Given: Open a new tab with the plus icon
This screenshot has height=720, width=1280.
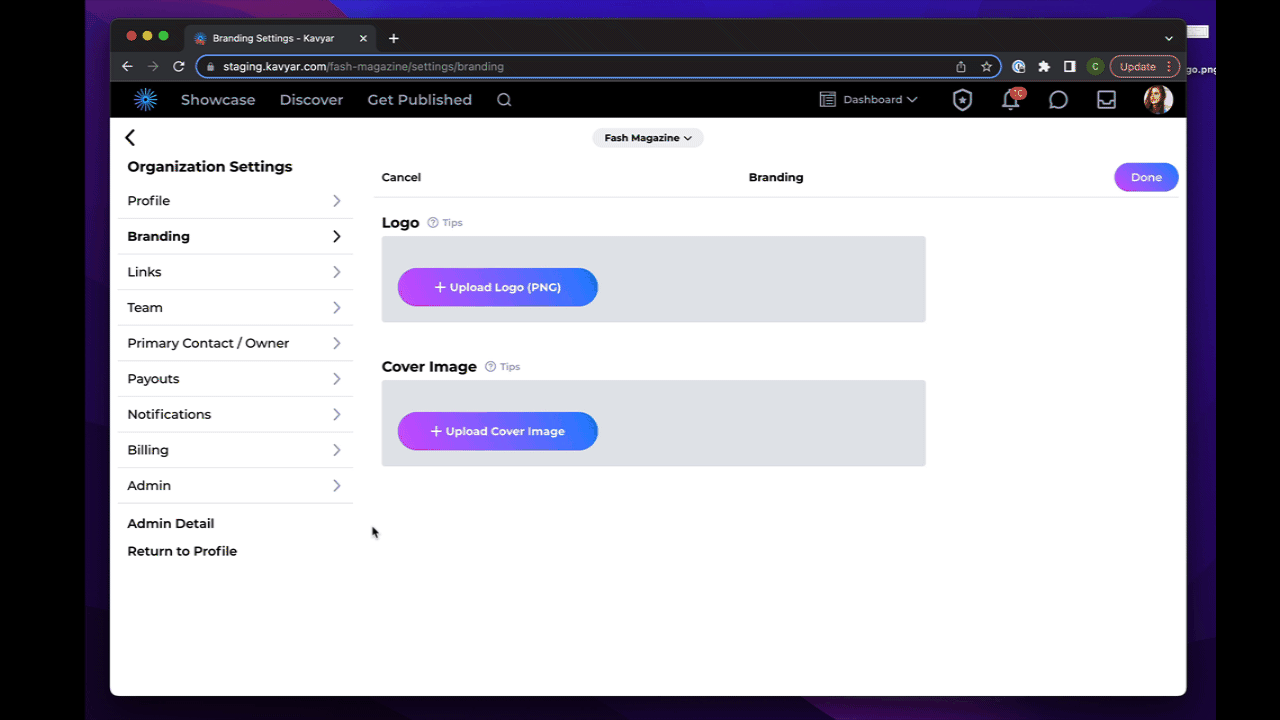Looking at the screenshot, I should (394, 38).
